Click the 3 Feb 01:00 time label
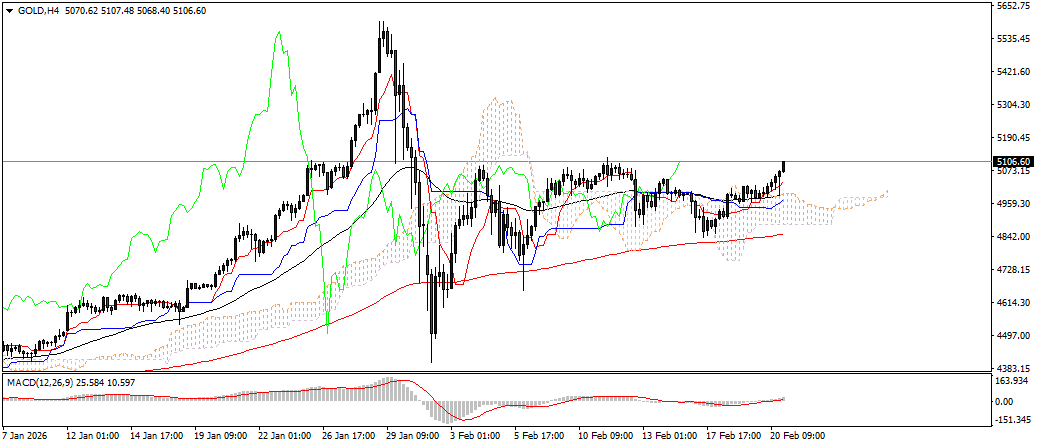Screen dimensions: 1037x447 coord(476,436)
